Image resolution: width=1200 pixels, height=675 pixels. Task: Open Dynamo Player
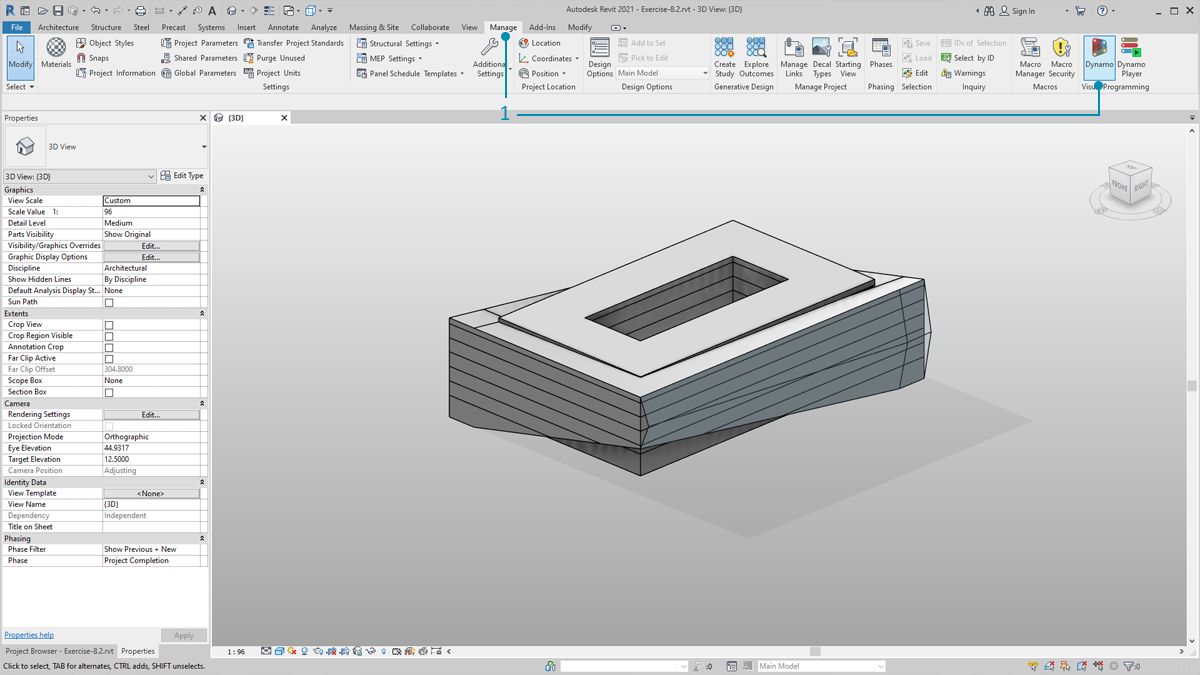pos(1131,56)
